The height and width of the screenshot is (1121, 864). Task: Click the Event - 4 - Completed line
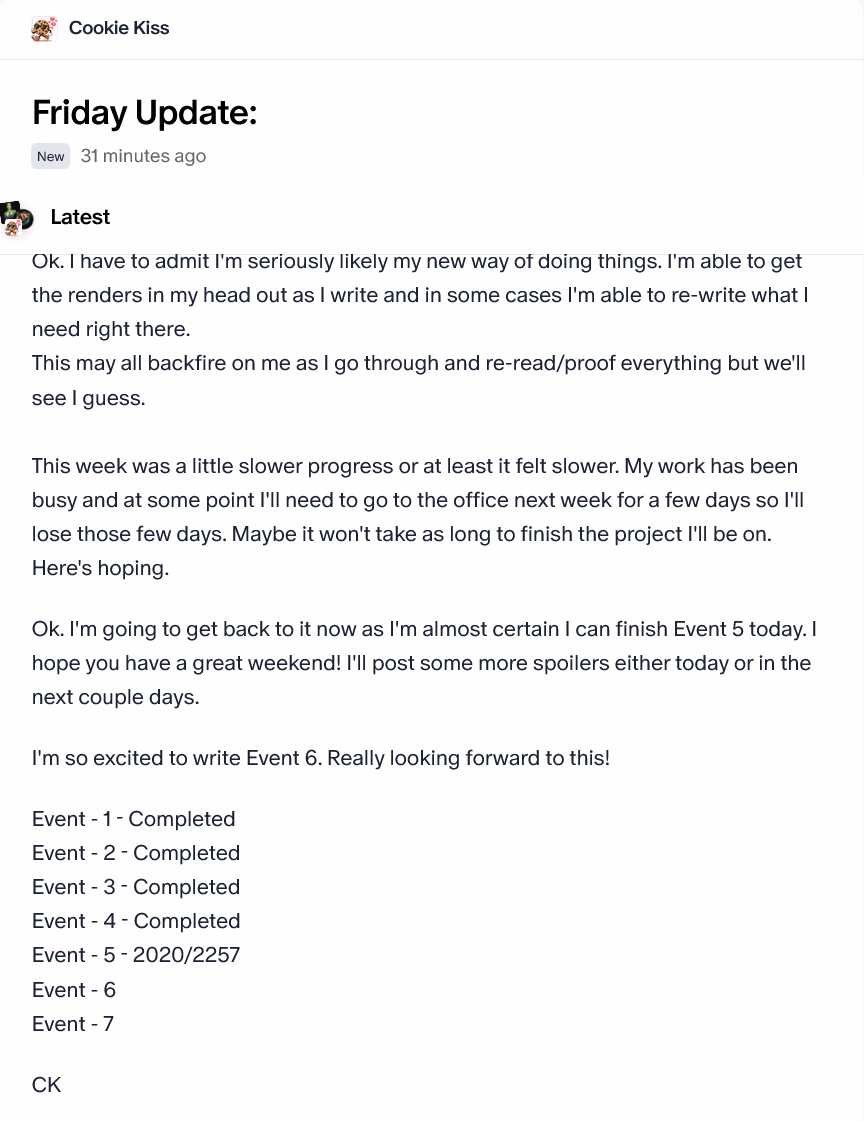tap(136, 921)
